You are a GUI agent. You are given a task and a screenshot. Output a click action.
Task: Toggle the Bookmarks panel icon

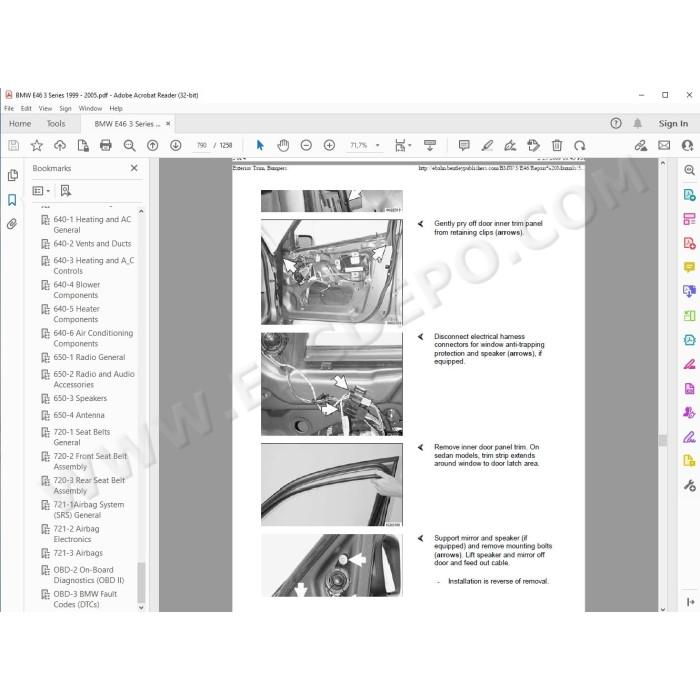(12, 200)
